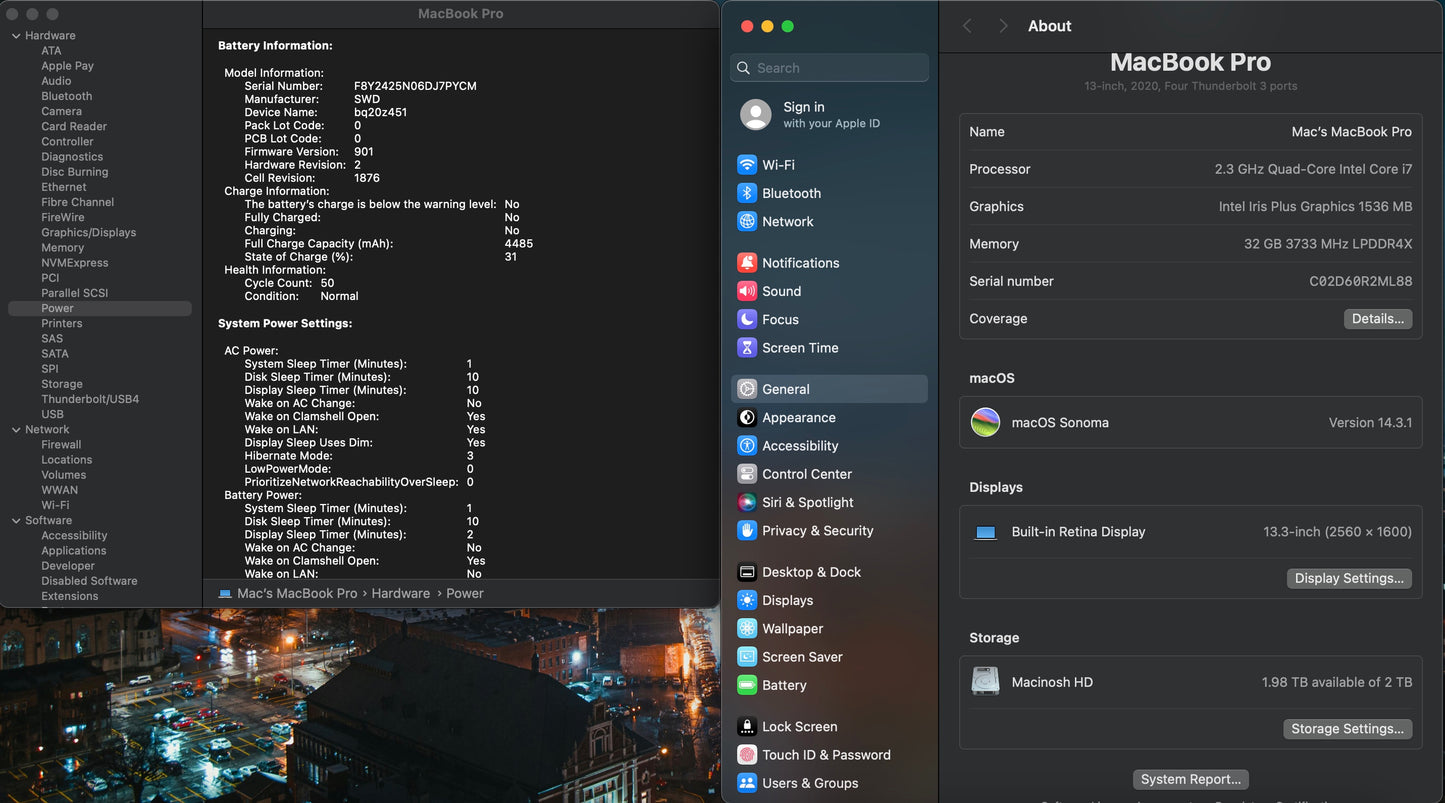The height and width of the screenshot is (803, 1445).
Task: Click the Bluetooth icon in settings sidebar
Action: [x=746, y=193]
